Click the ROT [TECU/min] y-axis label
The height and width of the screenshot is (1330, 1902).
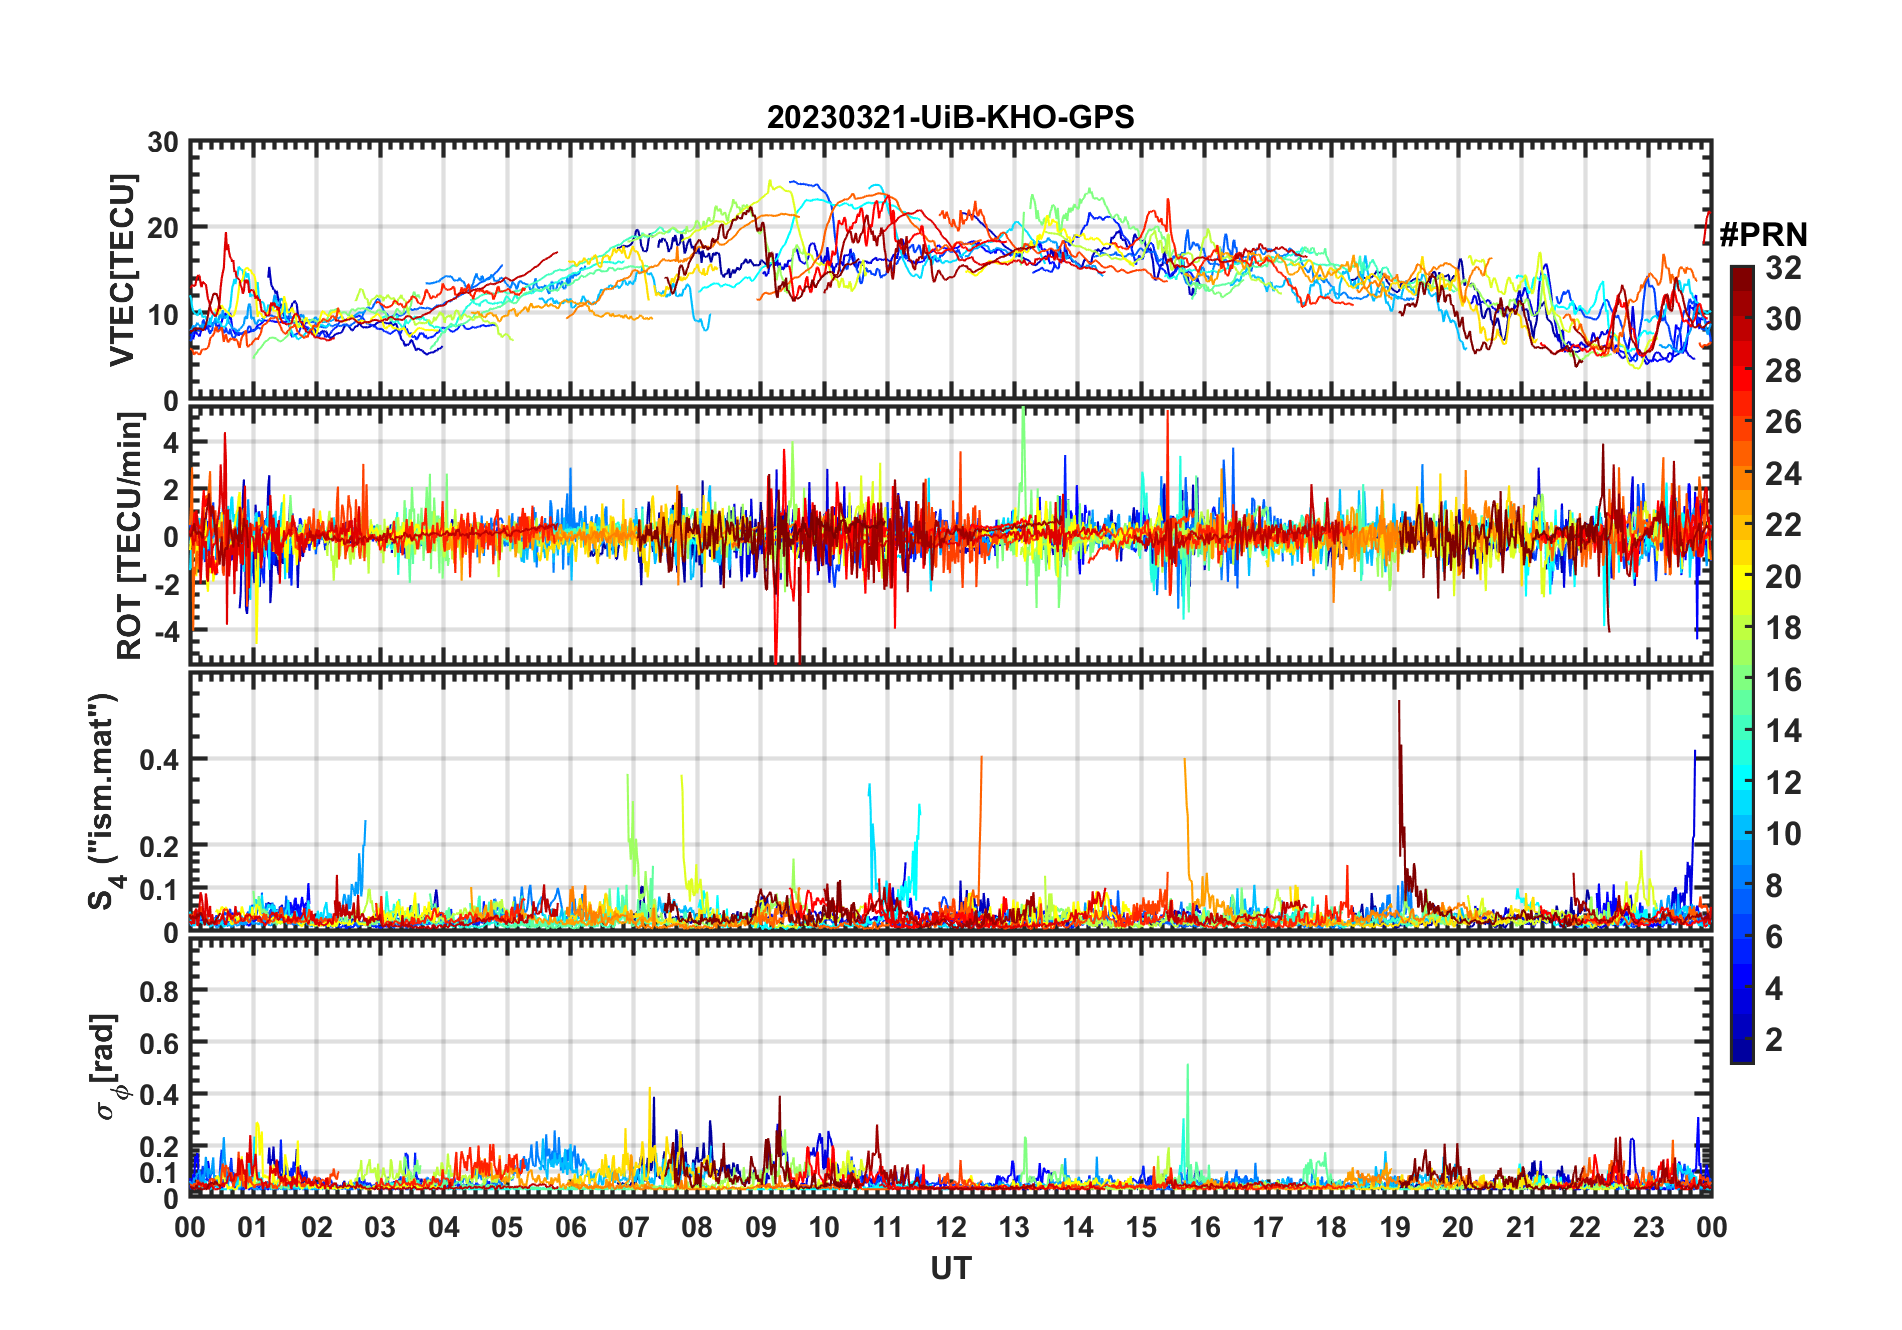pyautogui.click(x=130, y=536)
